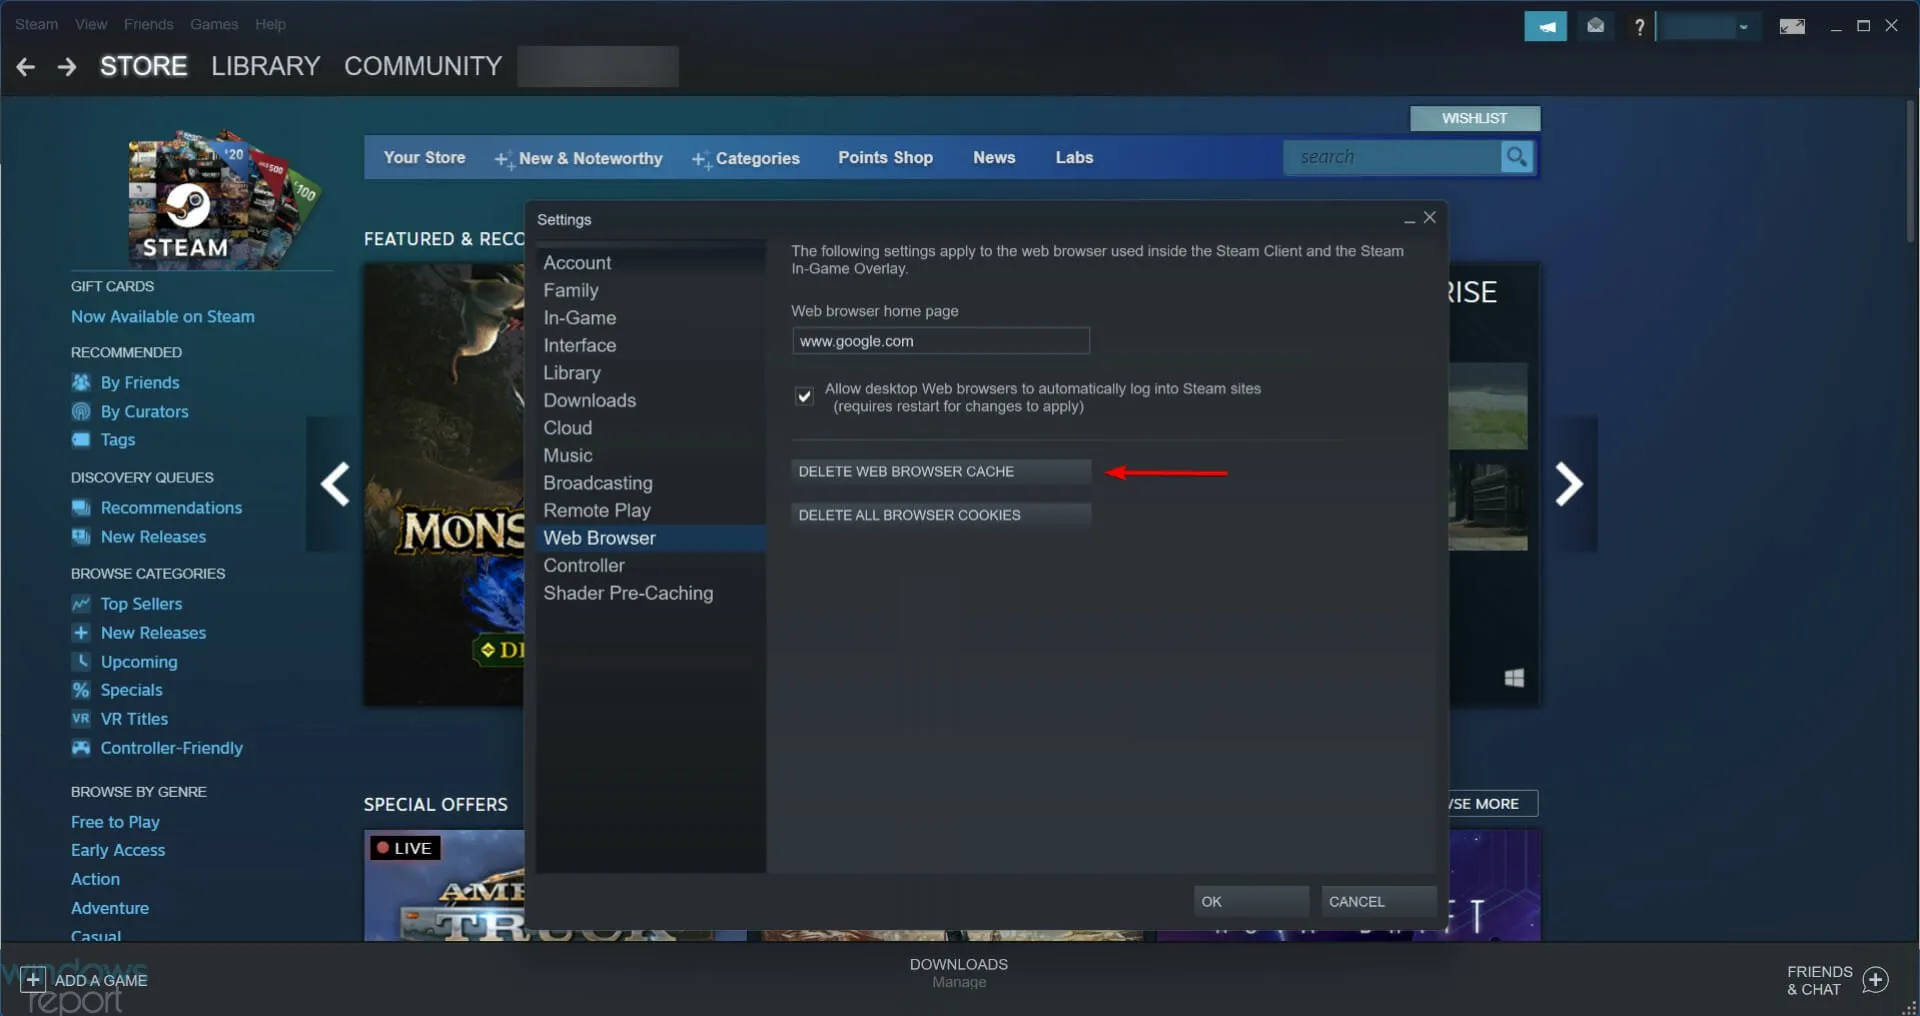
Task: Click the question mark help icon
Action: (1639, 27)
